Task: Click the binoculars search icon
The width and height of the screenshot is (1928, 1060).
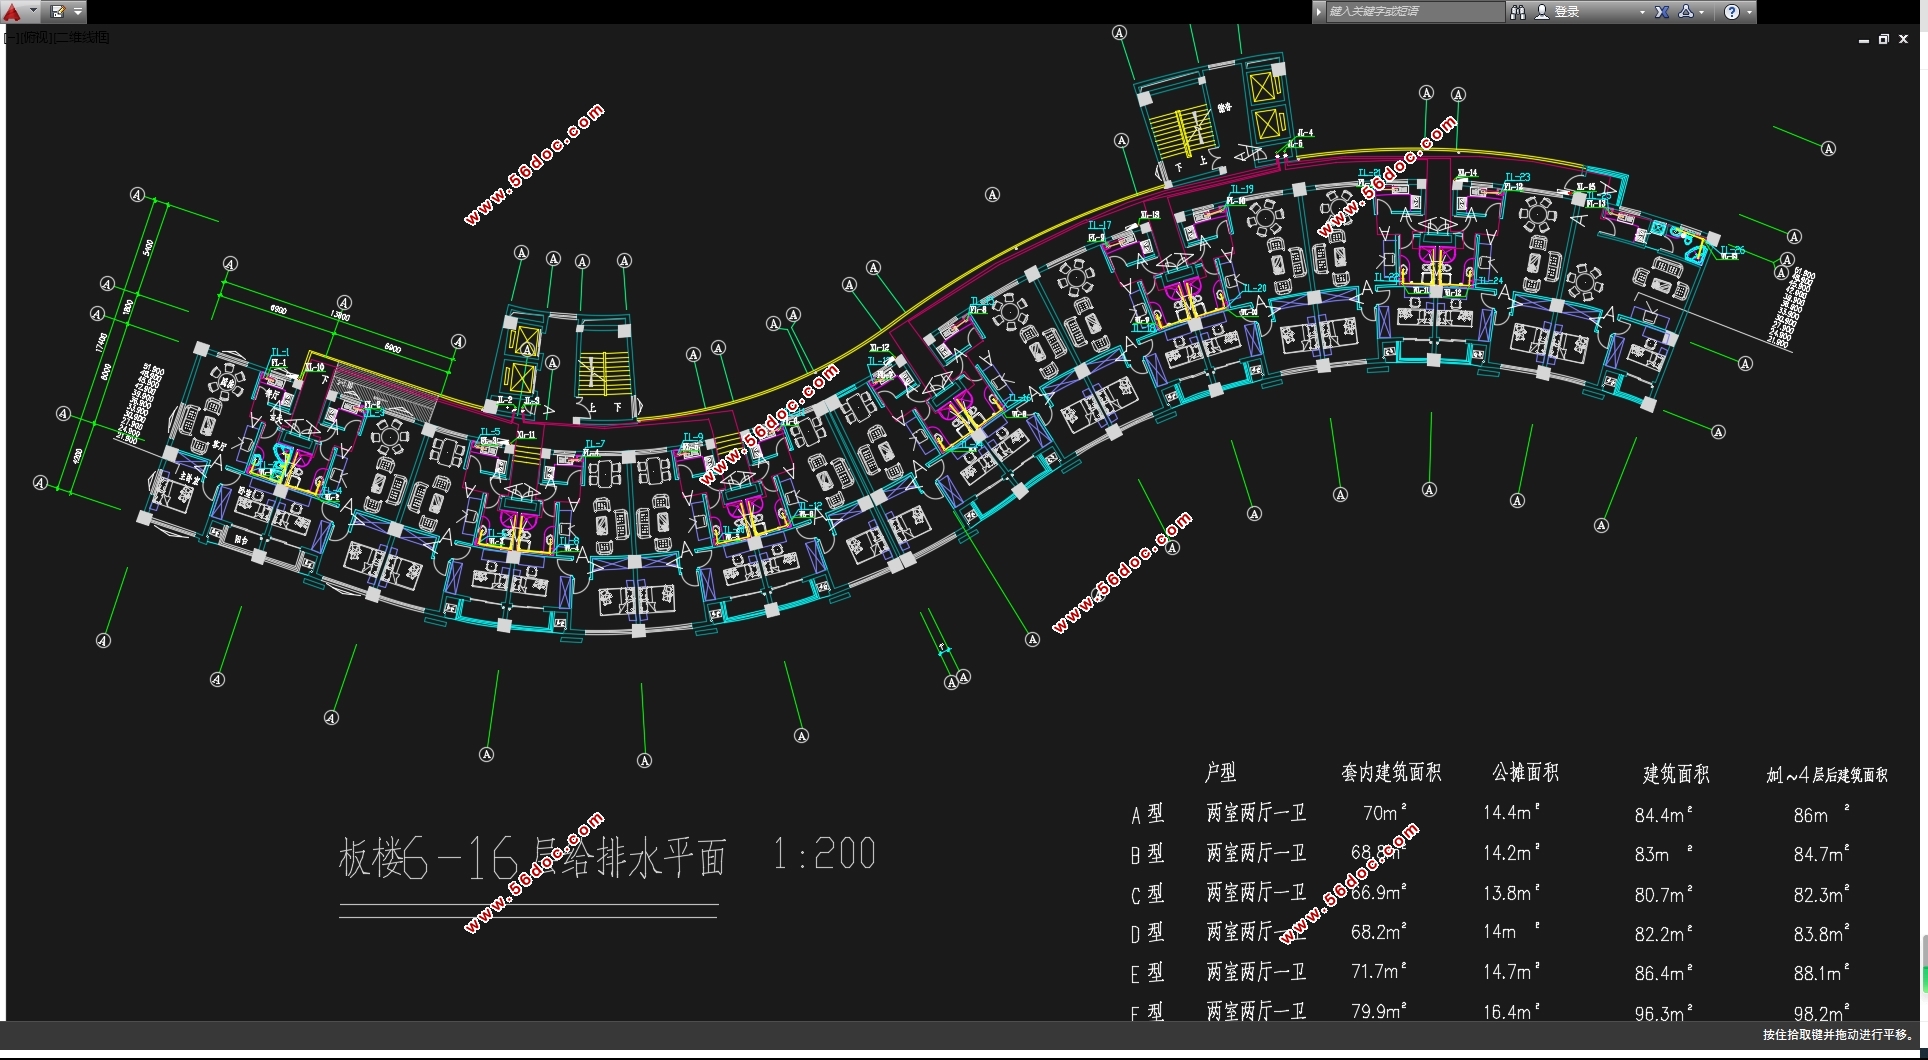Action: (1517, 12)
